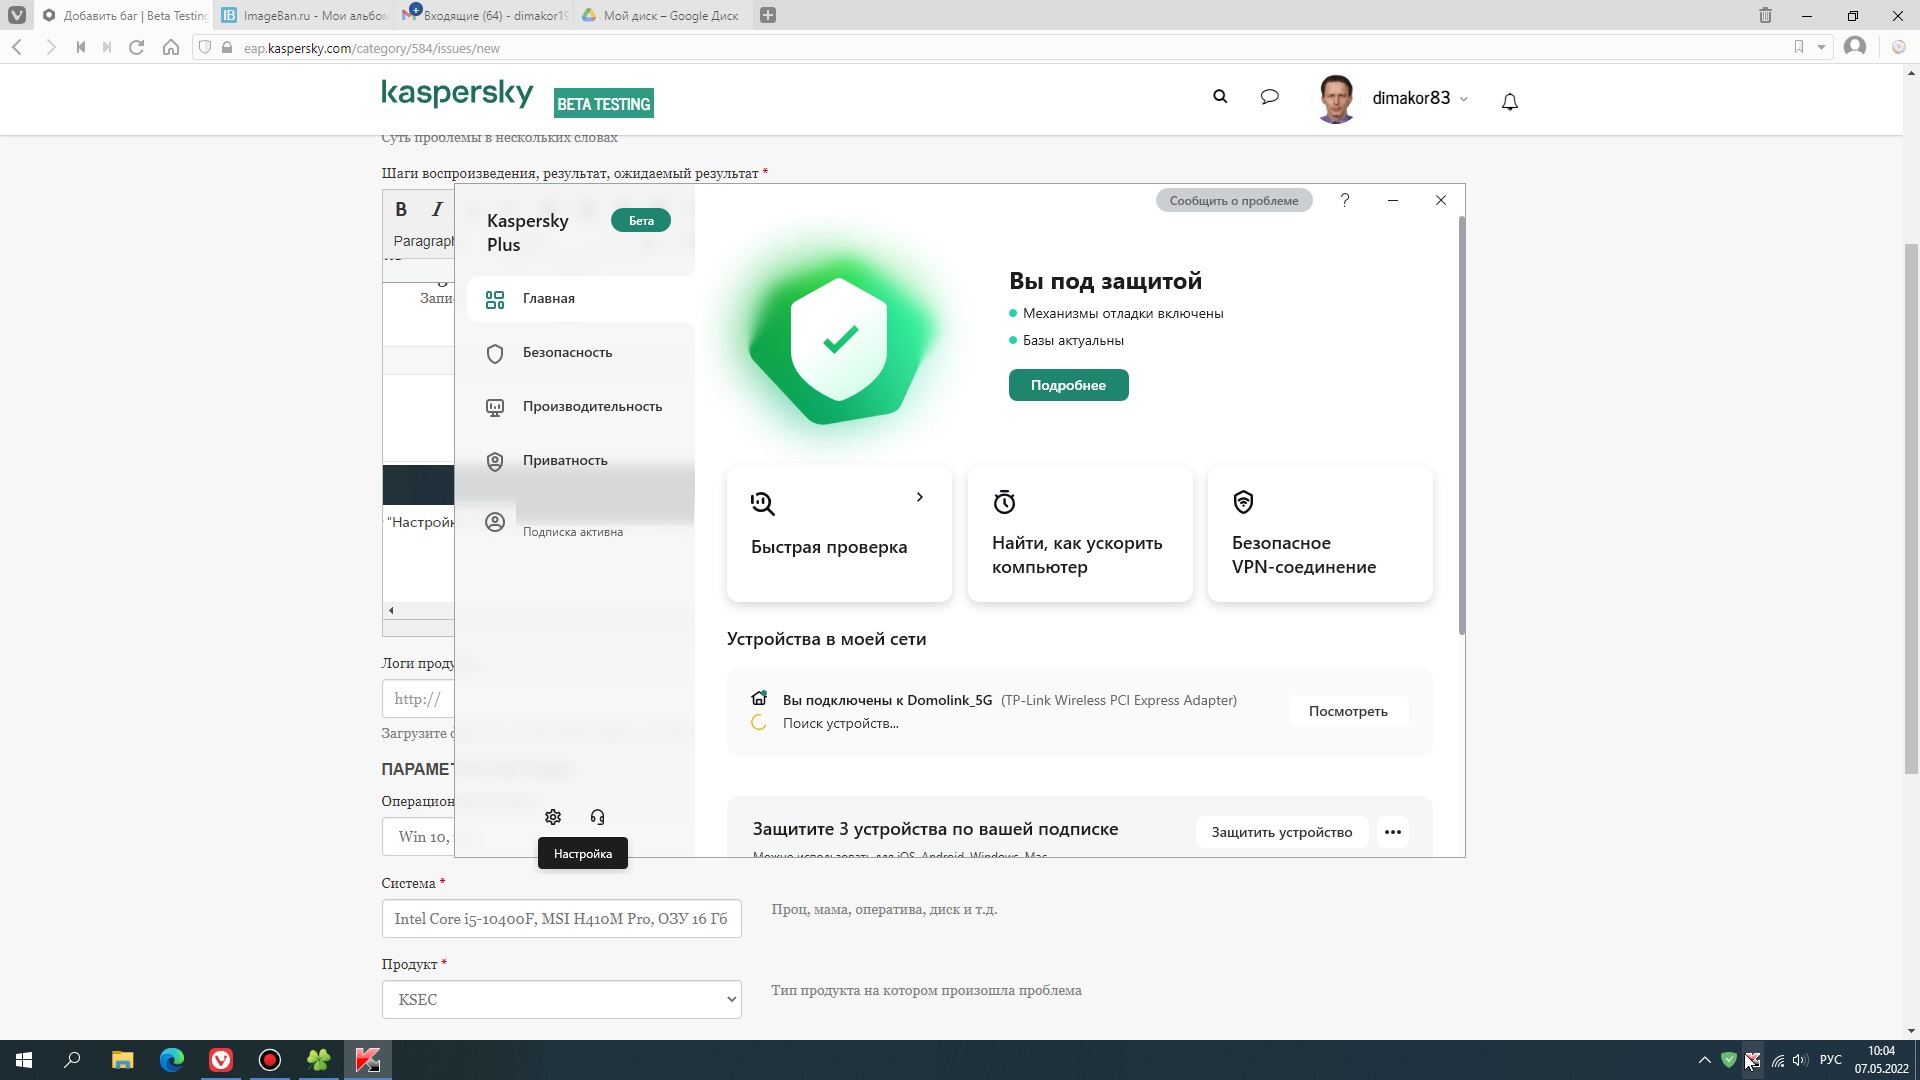The height and width of the screenshot is (1080, 1920).
Task: Click the browser back arrow
Action: (x=17, y=47)
